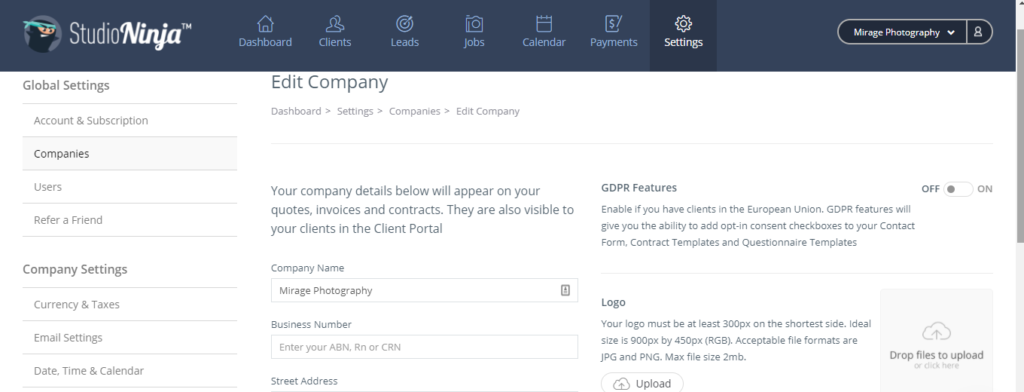Click the Street Address label

[304, 381]
